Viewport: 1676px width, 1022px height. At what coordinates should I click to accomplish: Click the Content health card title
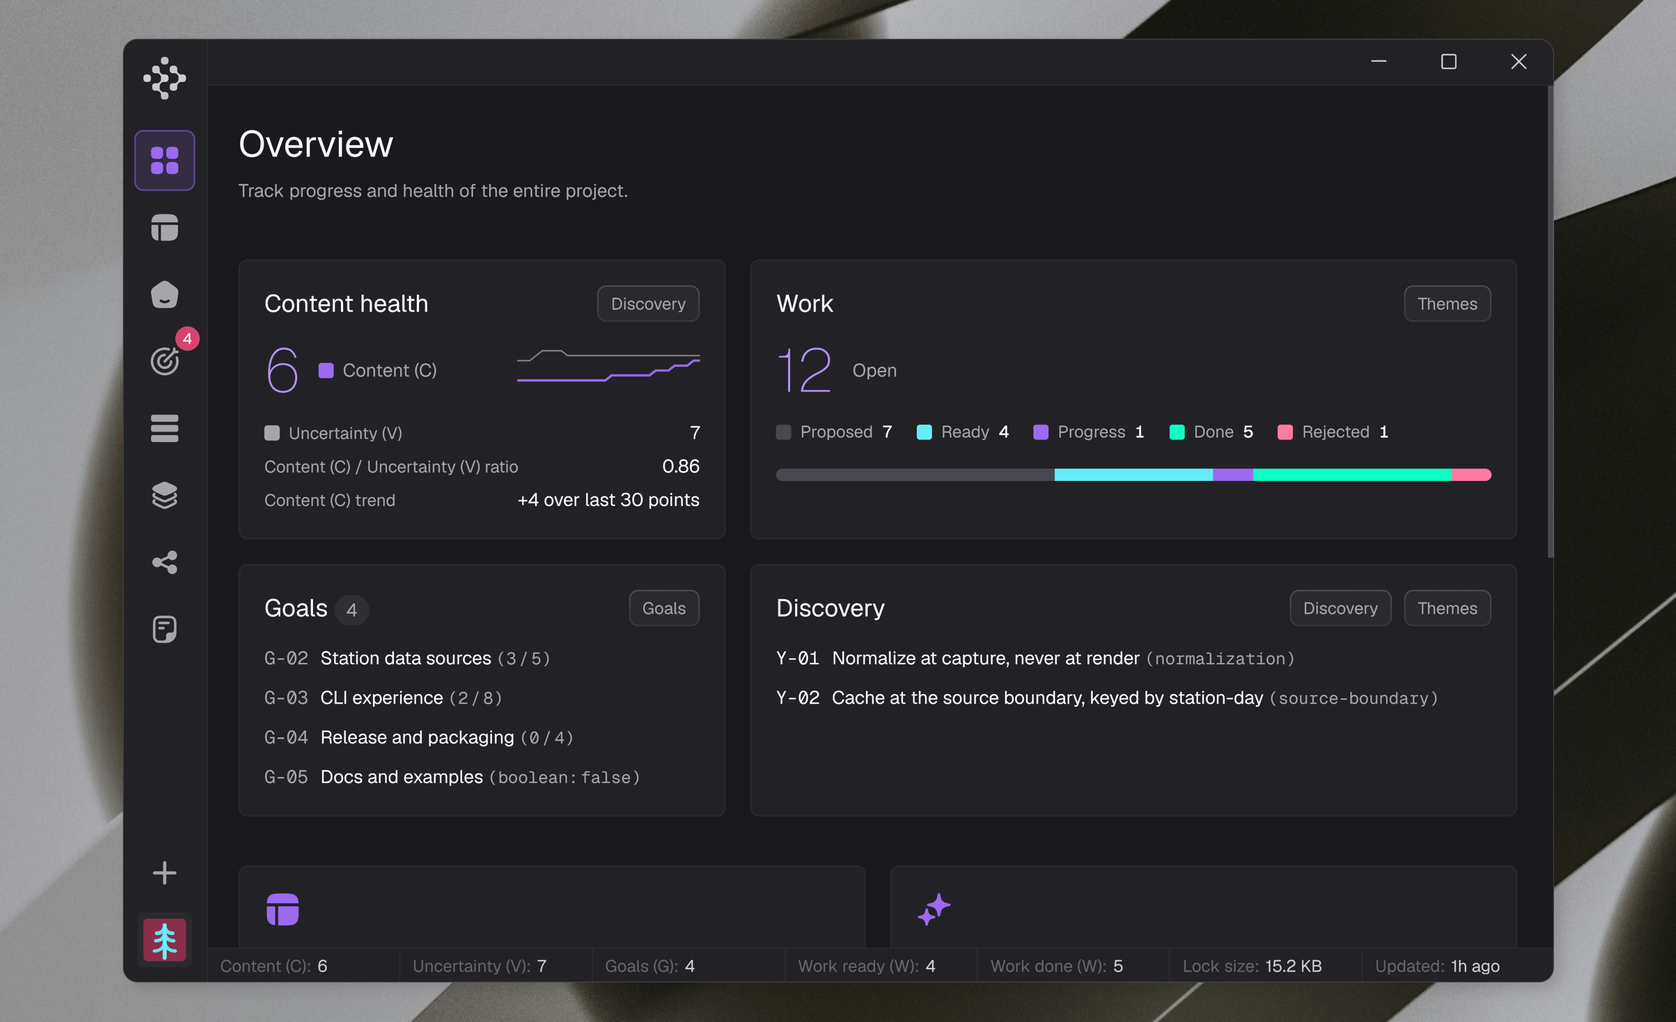pos(346,304)
